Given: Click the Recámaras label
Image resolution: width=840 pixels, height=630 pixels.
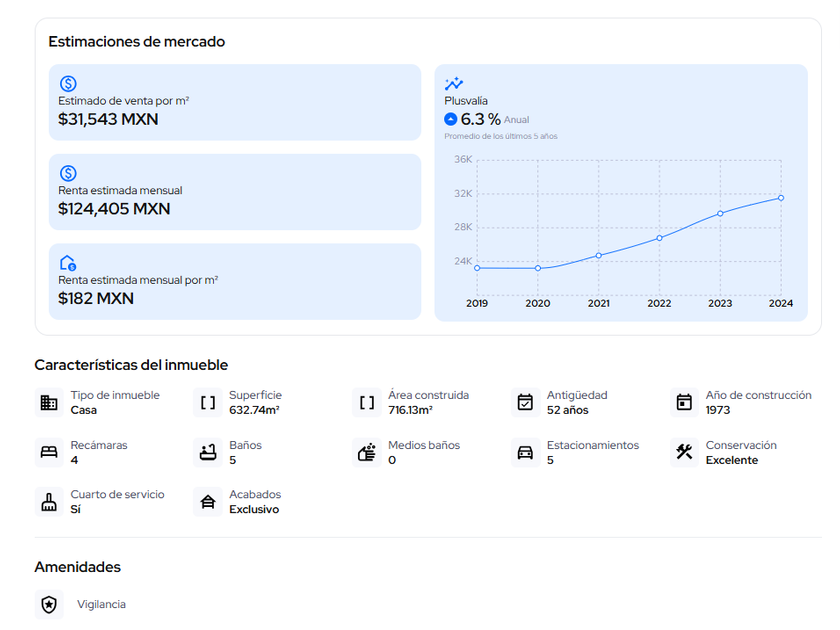Looking at the screenshot, I should 99,445.
